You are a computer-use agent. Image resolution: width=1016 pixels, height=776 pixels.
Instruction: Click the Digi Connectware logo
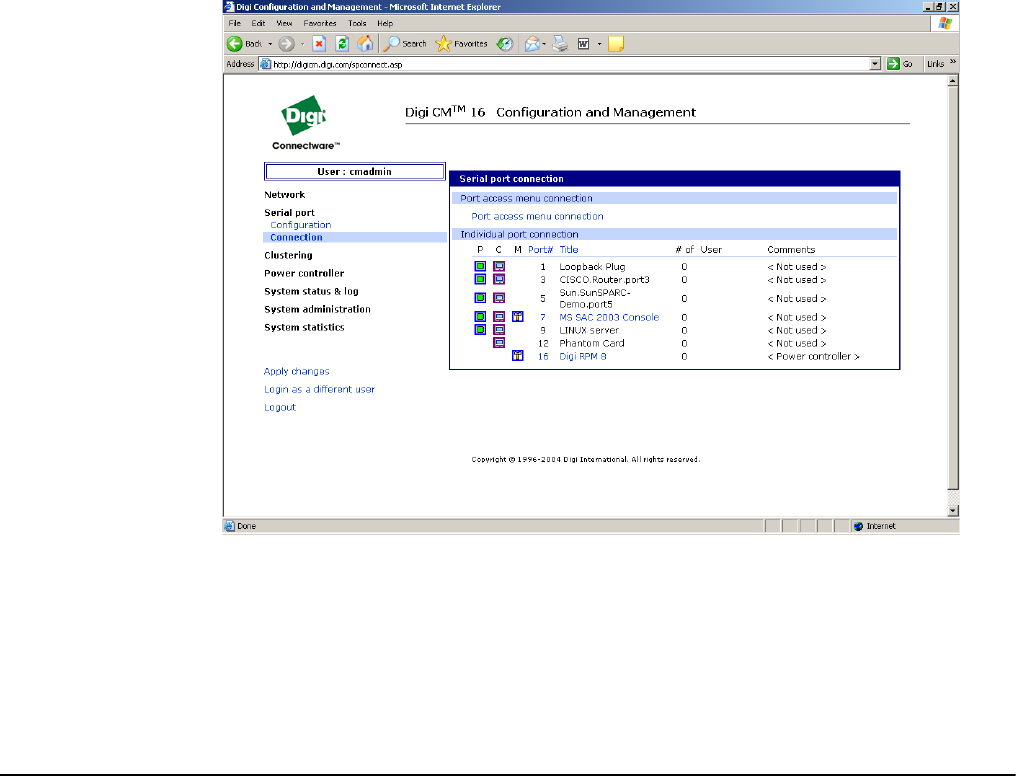(305, 123)
